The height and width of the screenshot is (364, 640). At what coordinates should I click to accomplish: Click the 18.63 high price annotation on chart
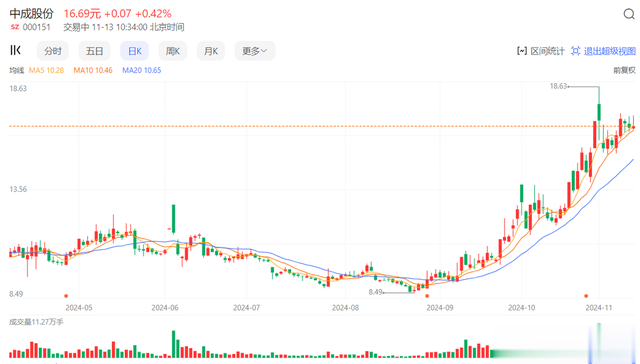pyautogui.click(x=558, y=86)
